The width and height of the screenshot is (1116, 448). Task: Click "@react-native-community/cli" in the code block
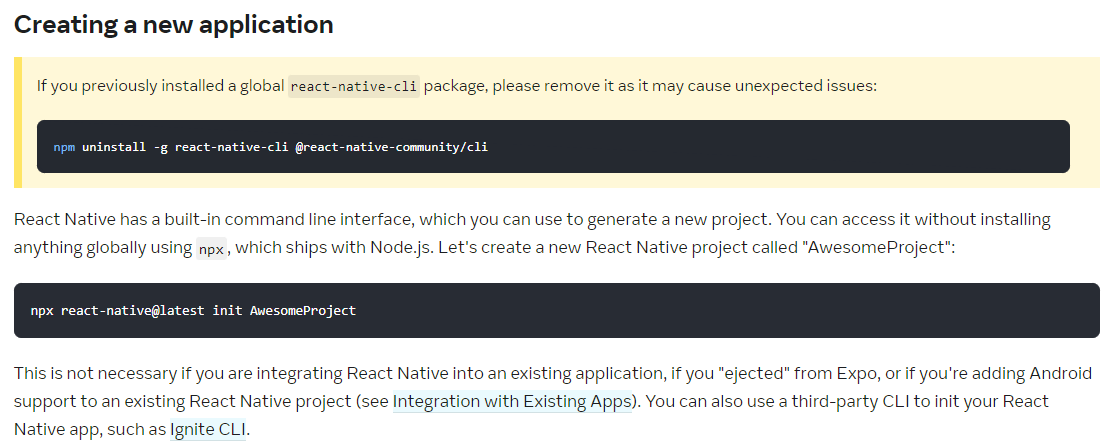click(391, 147)
